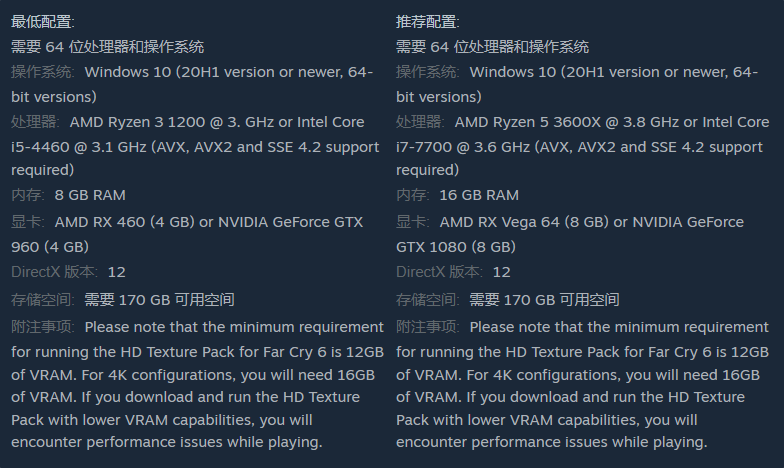Click the 8 GB RAM value
Viewport: 784px width, 469px height.
click(90, 195)
